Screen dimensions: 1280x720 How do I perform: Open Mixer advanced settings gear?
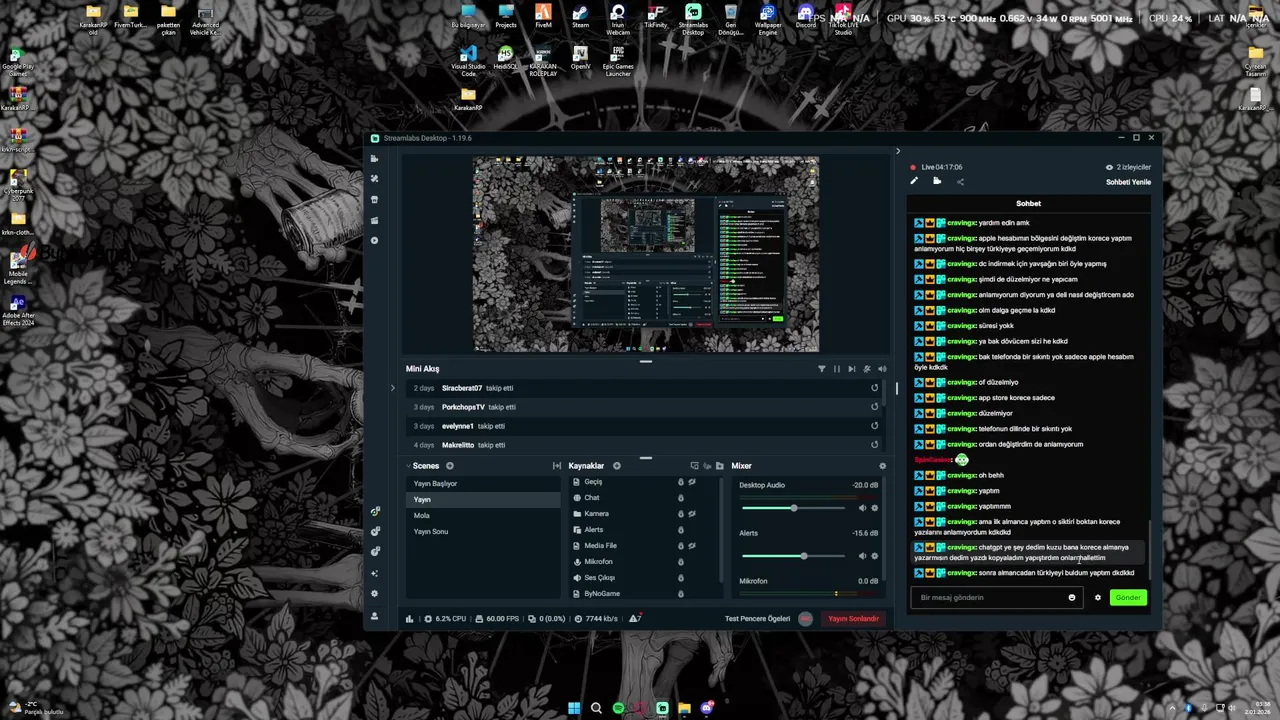point(882,466)
